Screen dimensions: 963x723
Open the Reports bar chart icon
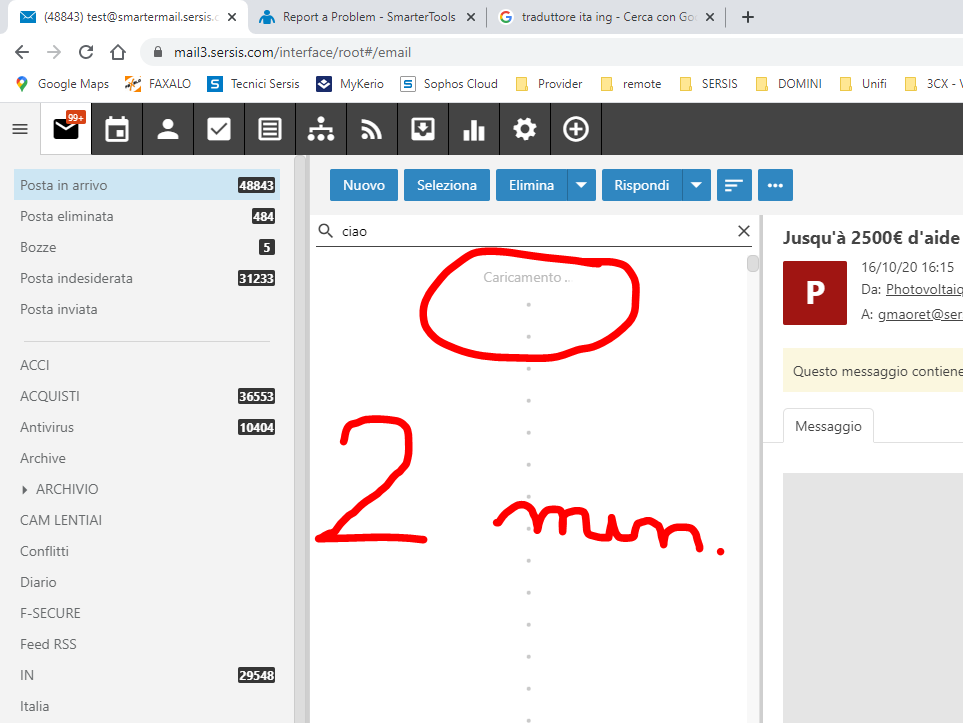click(x=474, y=129)
